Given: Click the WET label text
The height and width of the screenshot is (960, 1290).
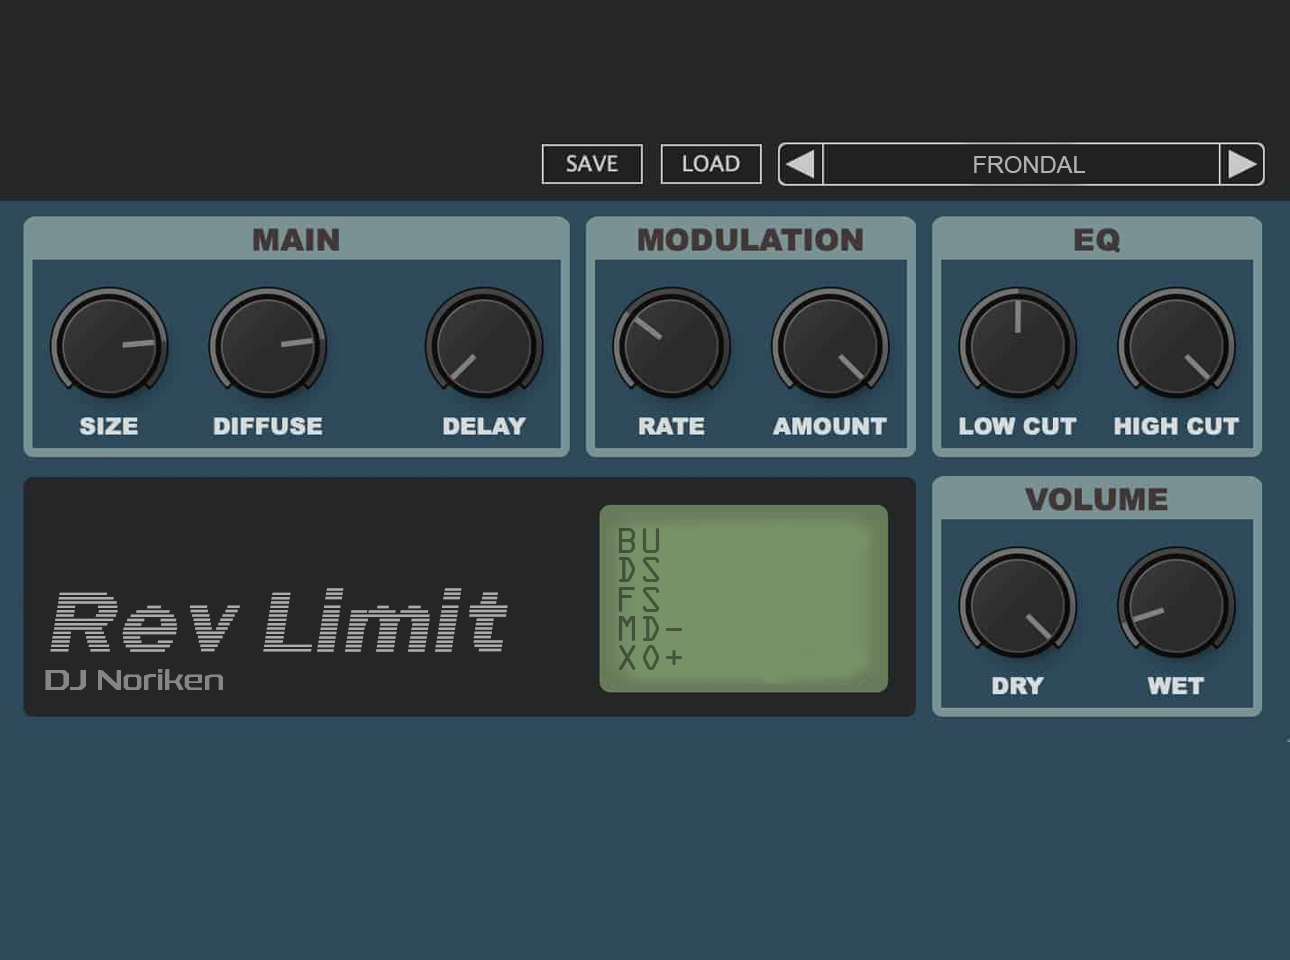Looking at the screenshot, I should 1176,686.
